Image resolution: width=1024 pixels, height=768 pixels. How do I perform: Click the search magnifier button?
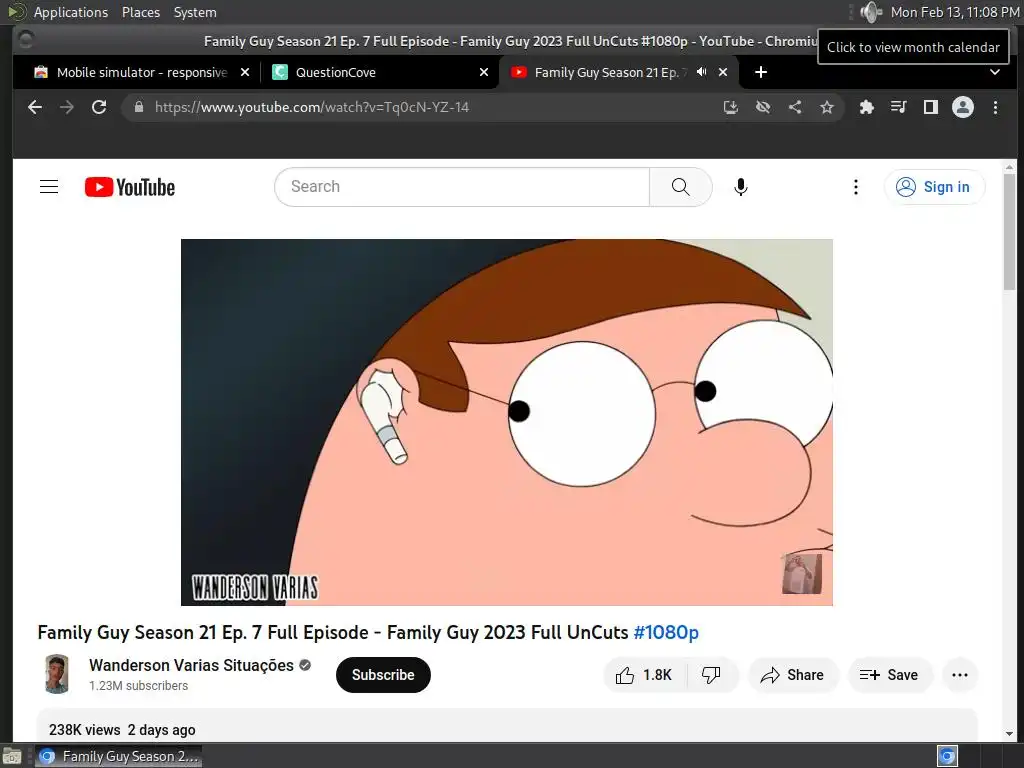(x=680, y=187)
